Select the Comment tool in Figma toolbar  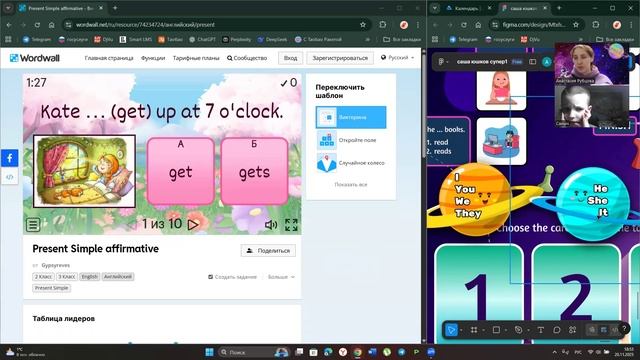(557, 330)
